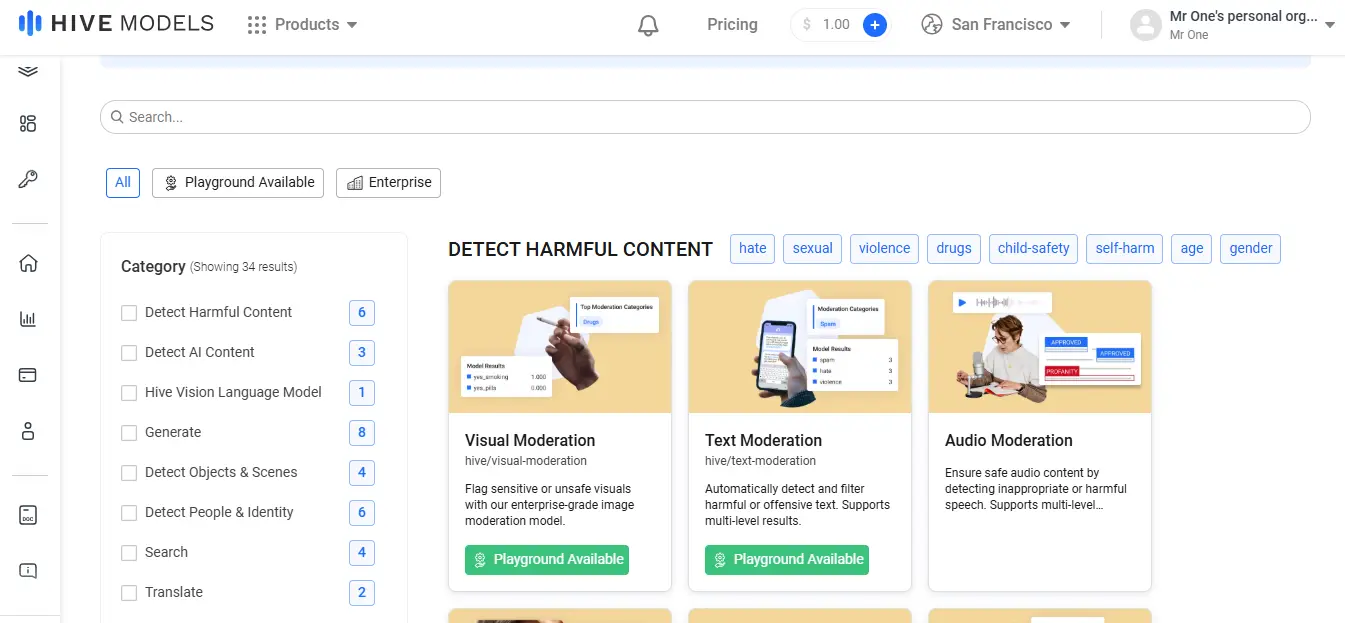Check Detect Objects & Scenes category

click(x=129, y=473)
